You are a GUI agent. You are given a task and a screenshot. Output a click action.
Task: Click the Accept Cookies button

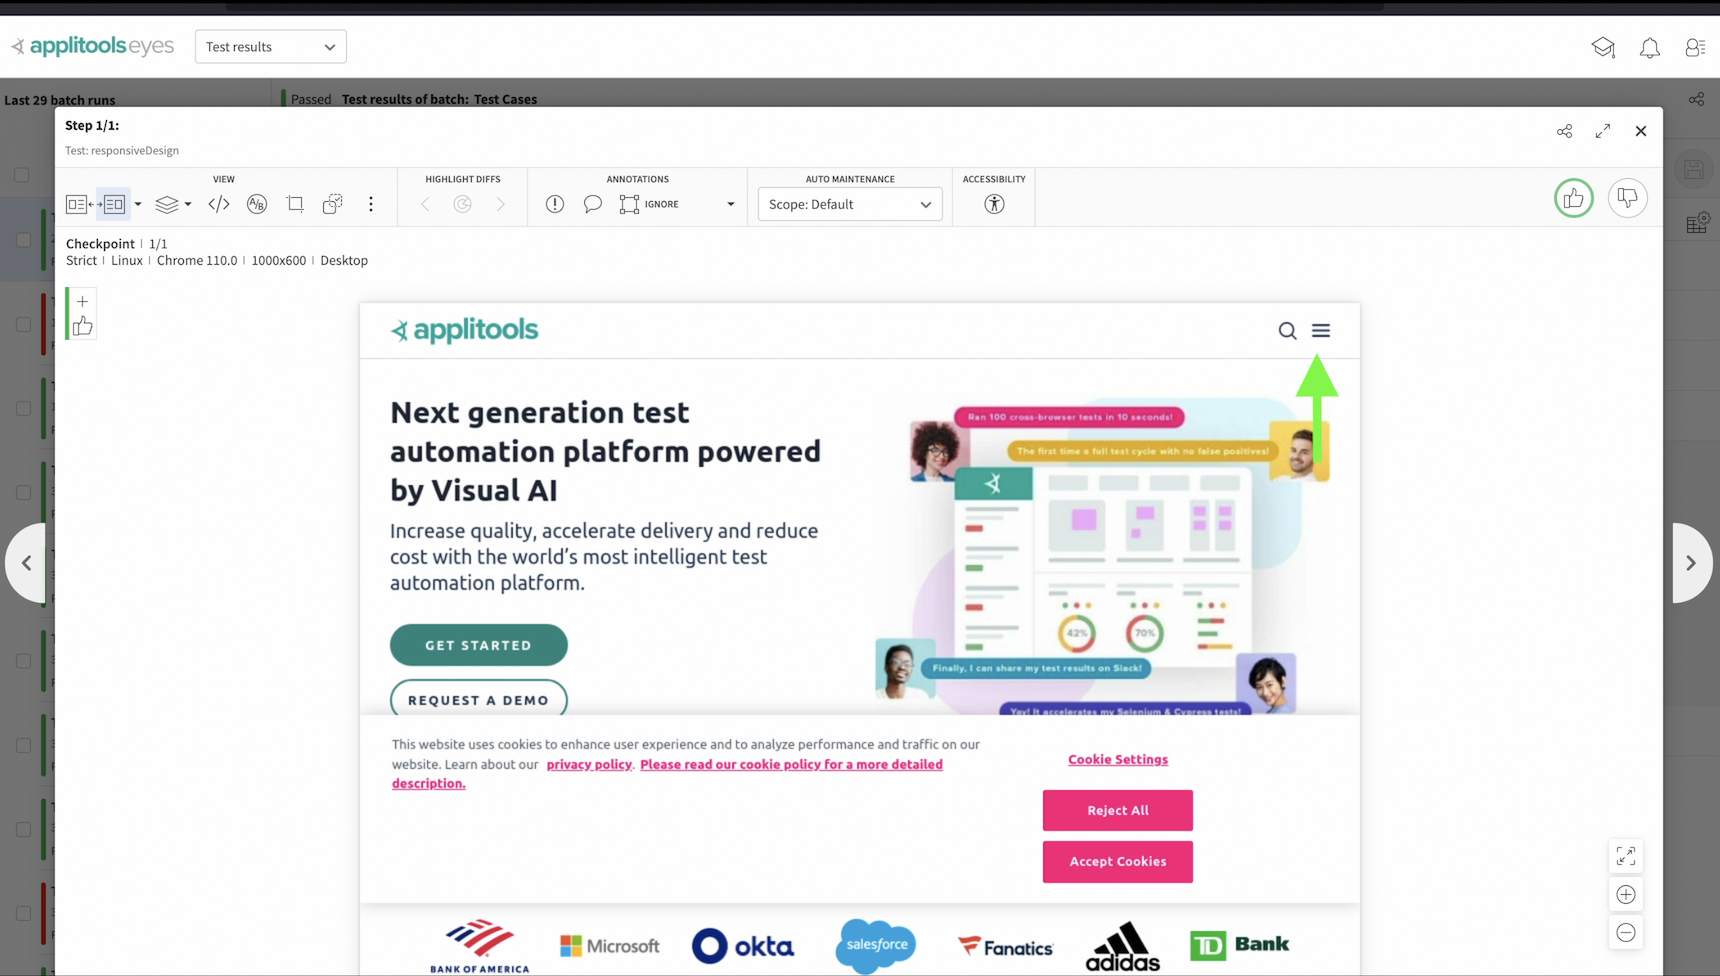click(1118, 861)
